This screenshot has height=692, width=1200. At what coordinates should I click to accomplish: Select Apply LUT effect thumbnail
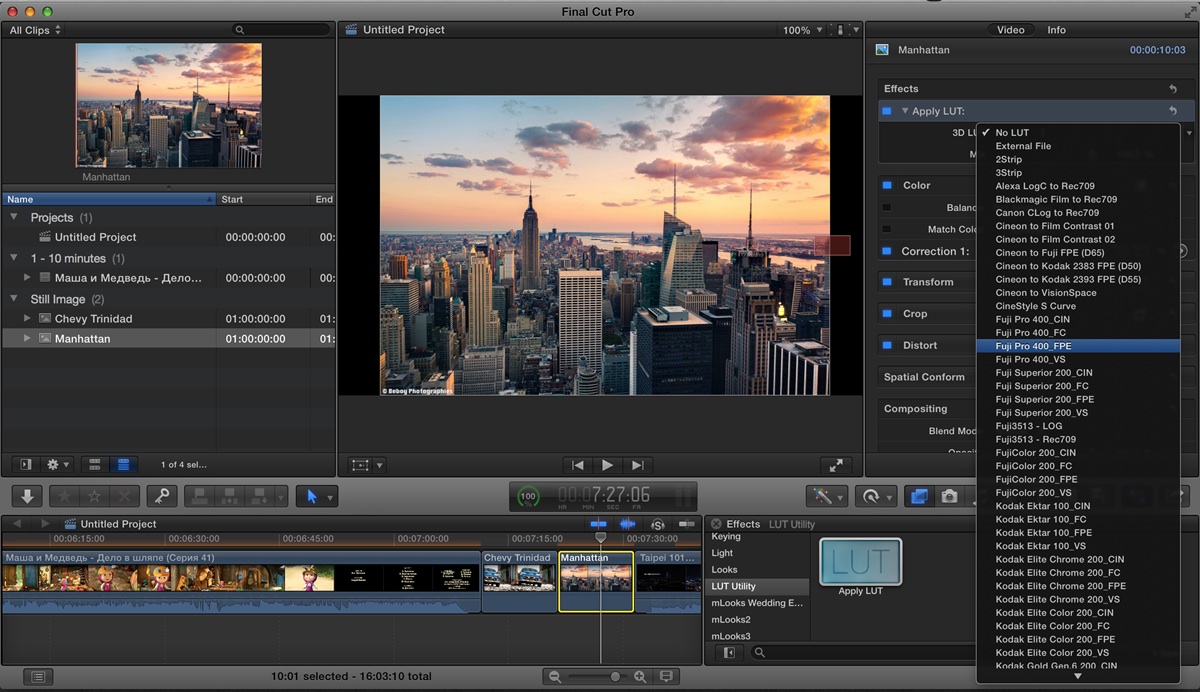(x=860, y=561)
